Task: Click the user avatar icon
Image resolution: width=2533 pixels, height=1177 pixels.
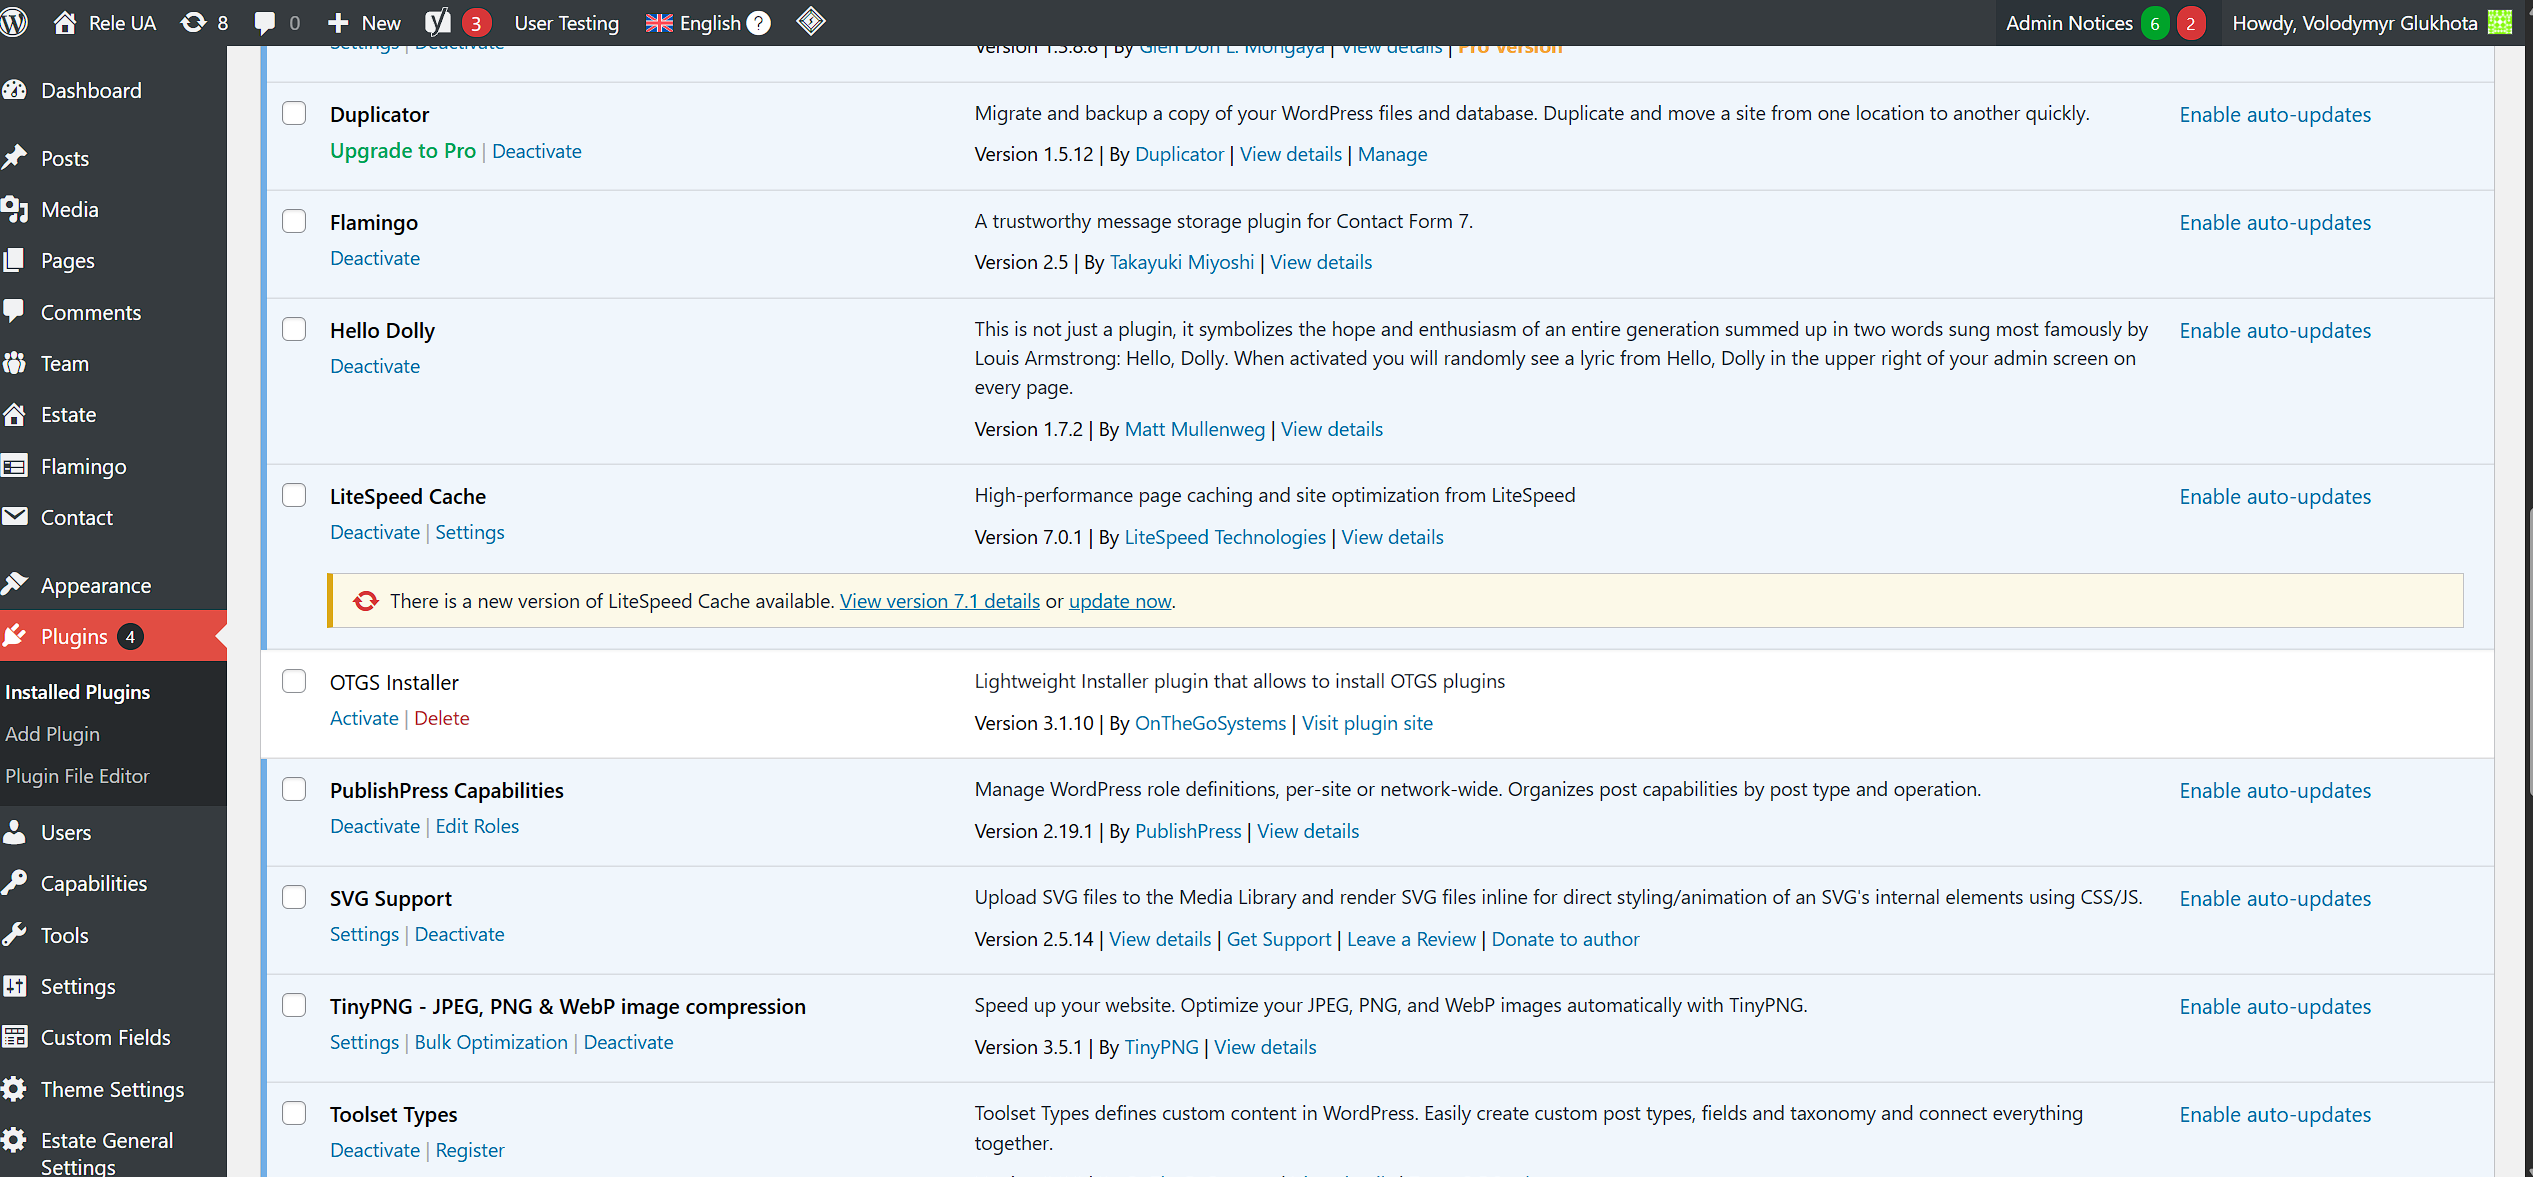Action: tap(2499, 22)
